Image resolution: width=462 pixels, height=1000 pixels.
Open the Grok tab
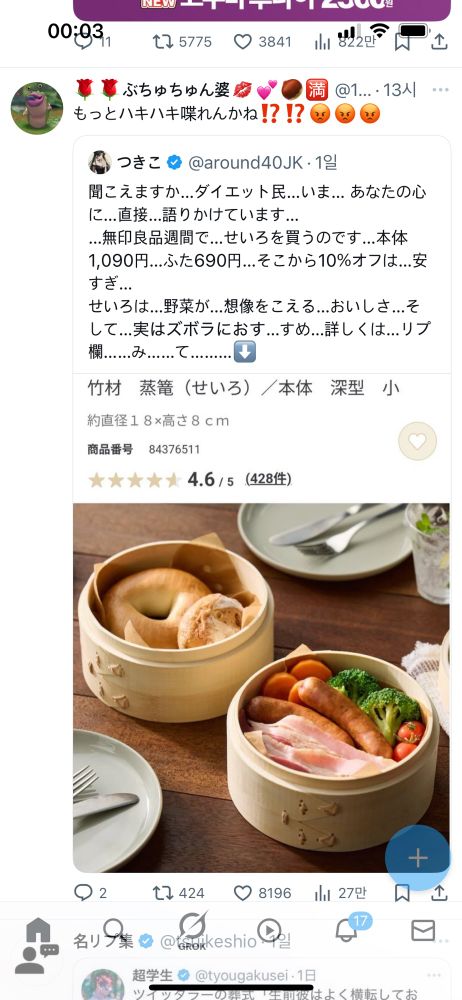192,930
